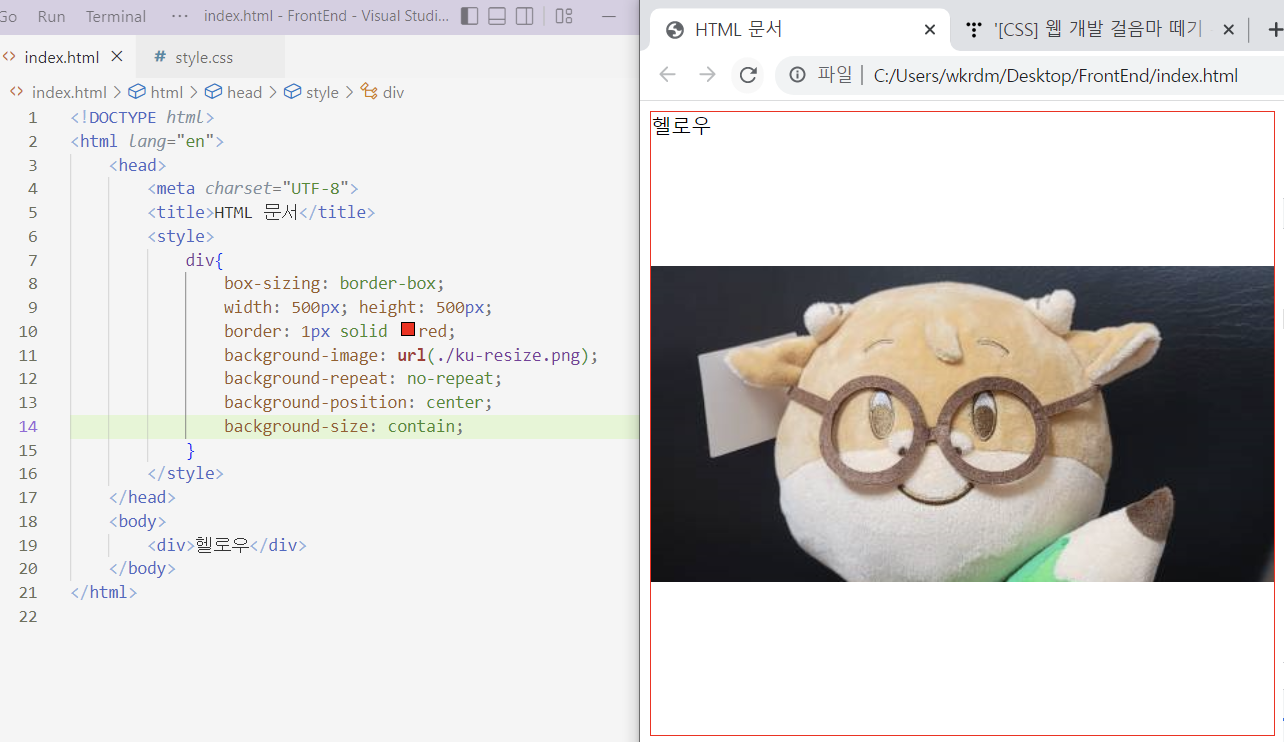Toggle the primary side bar layout icon

pyautogui.click(x=469, y=16)
